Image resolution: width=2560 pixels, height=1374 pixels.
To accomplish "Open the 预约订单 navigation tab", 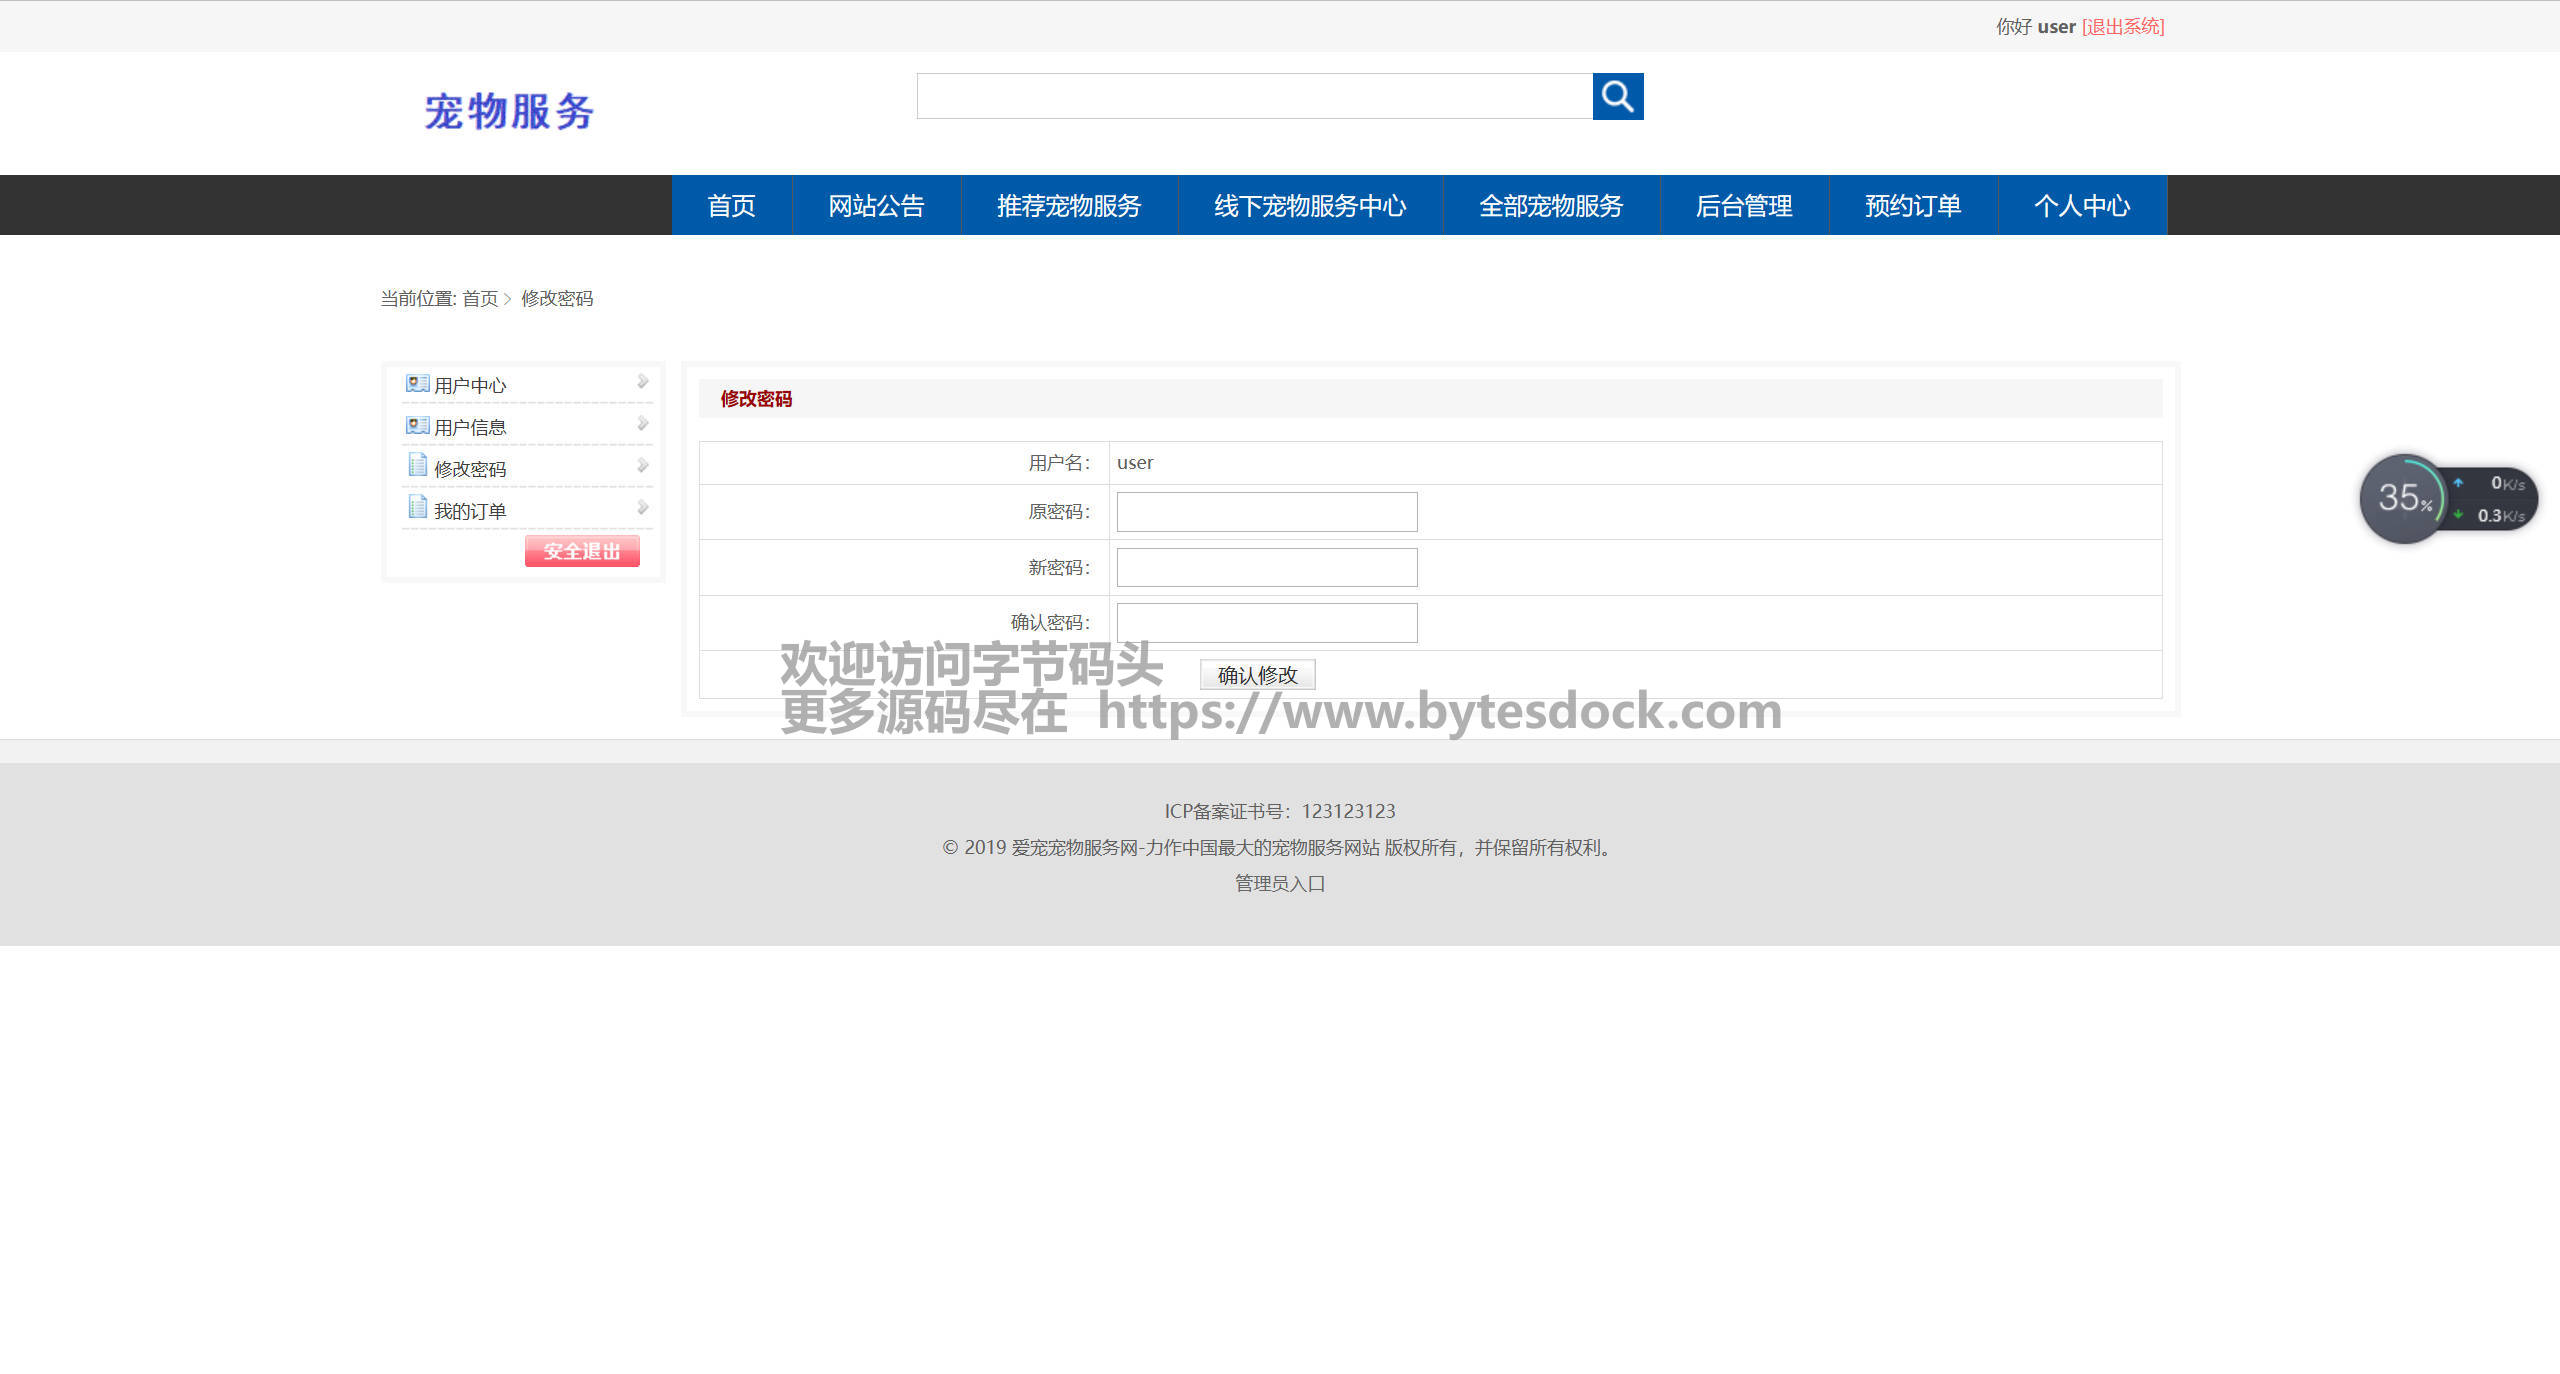I will point(1912,206).
